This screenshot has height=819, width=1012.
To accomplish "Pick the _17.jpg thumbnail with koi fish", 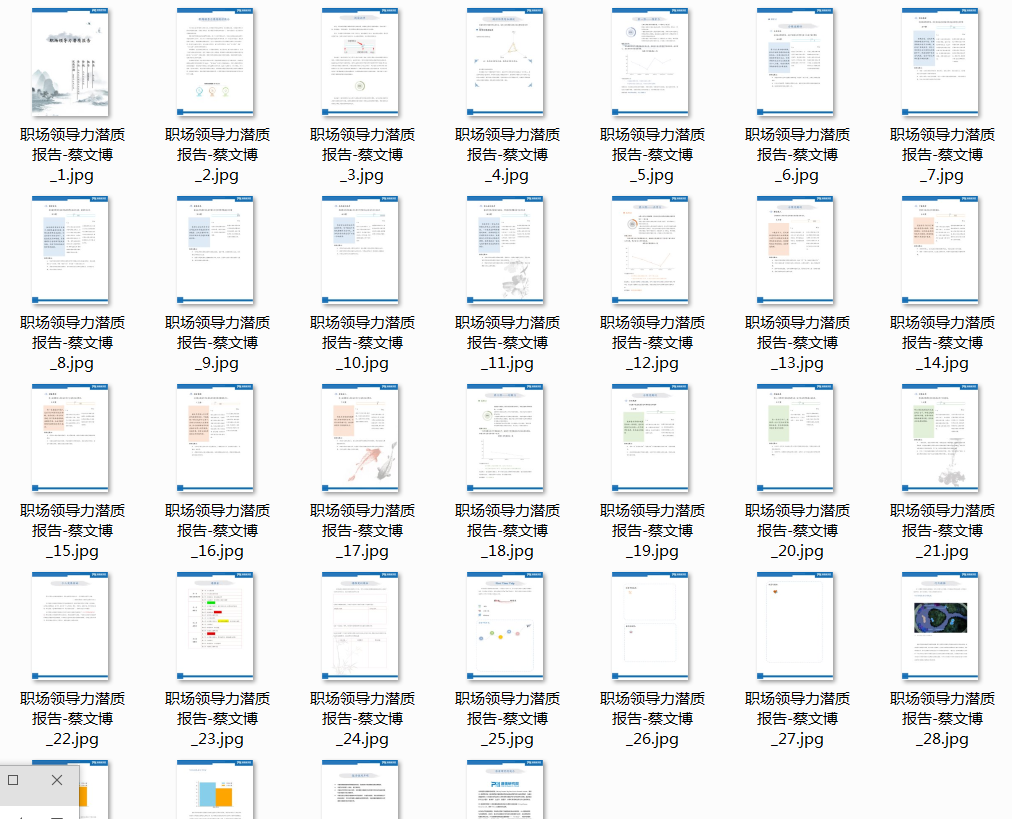I will tap(361, 438).
